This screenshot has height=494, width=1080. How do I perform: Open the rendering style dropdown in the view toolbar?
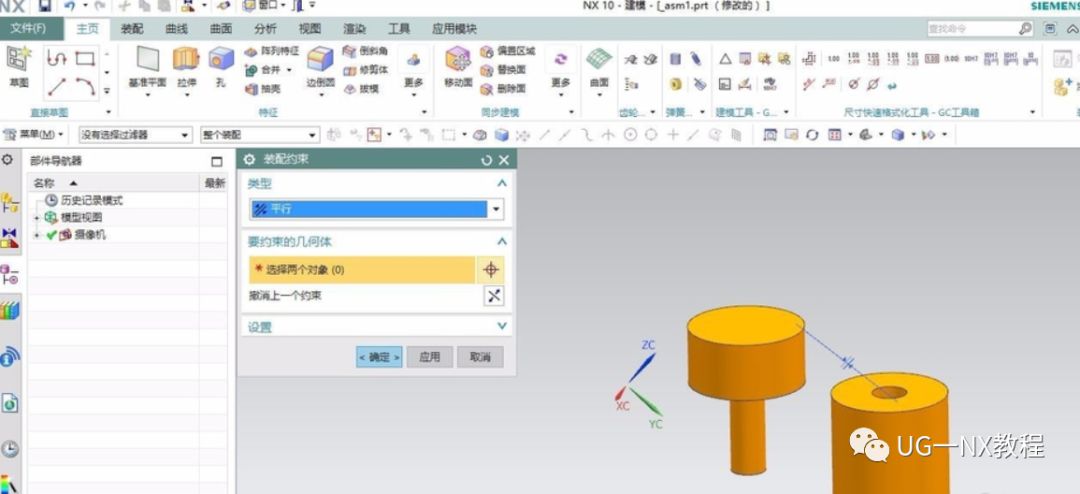[x=916, y=135]
